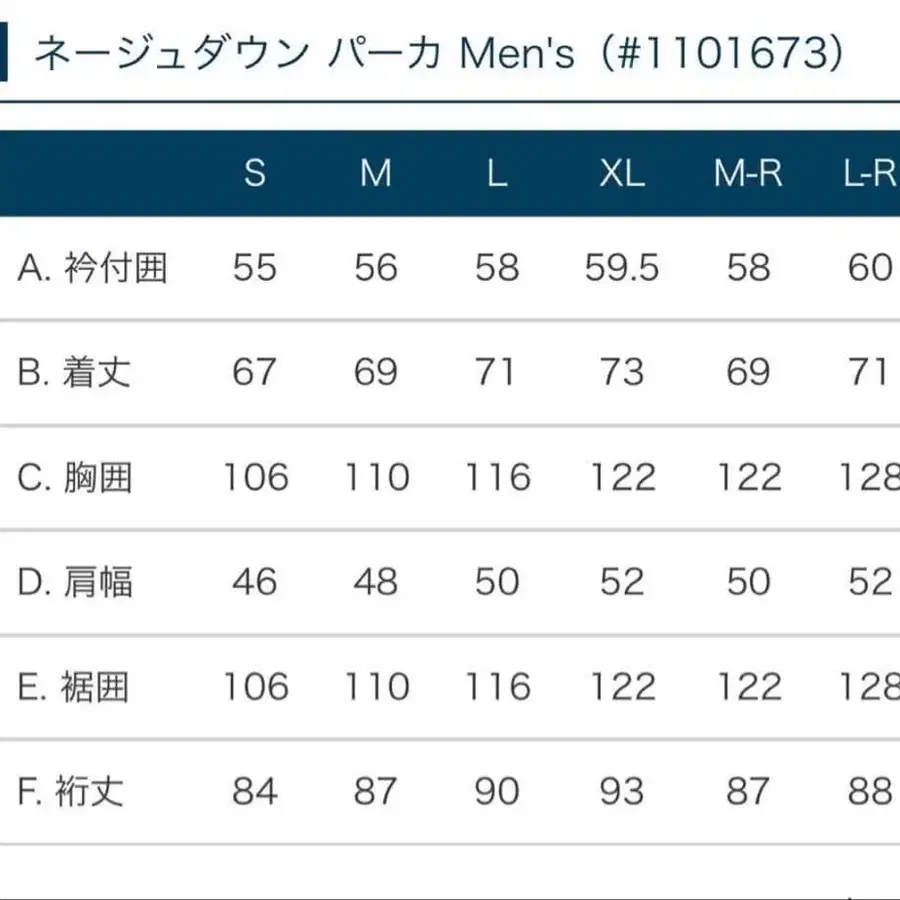Click the 胸囲 value 116 for size L
Image resolution: width=900 pixels, height=900 pixels.
(x=497, y=478)
